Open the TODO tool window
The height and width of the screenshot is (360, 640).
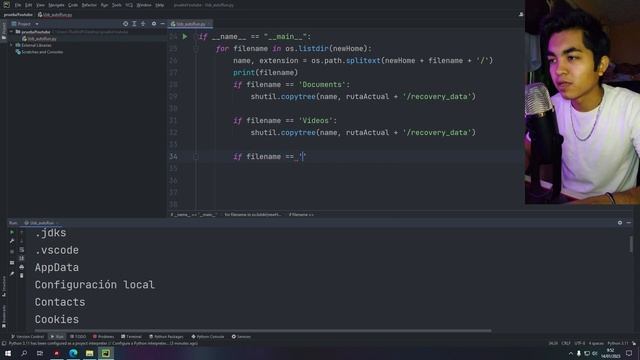point(78,337)
